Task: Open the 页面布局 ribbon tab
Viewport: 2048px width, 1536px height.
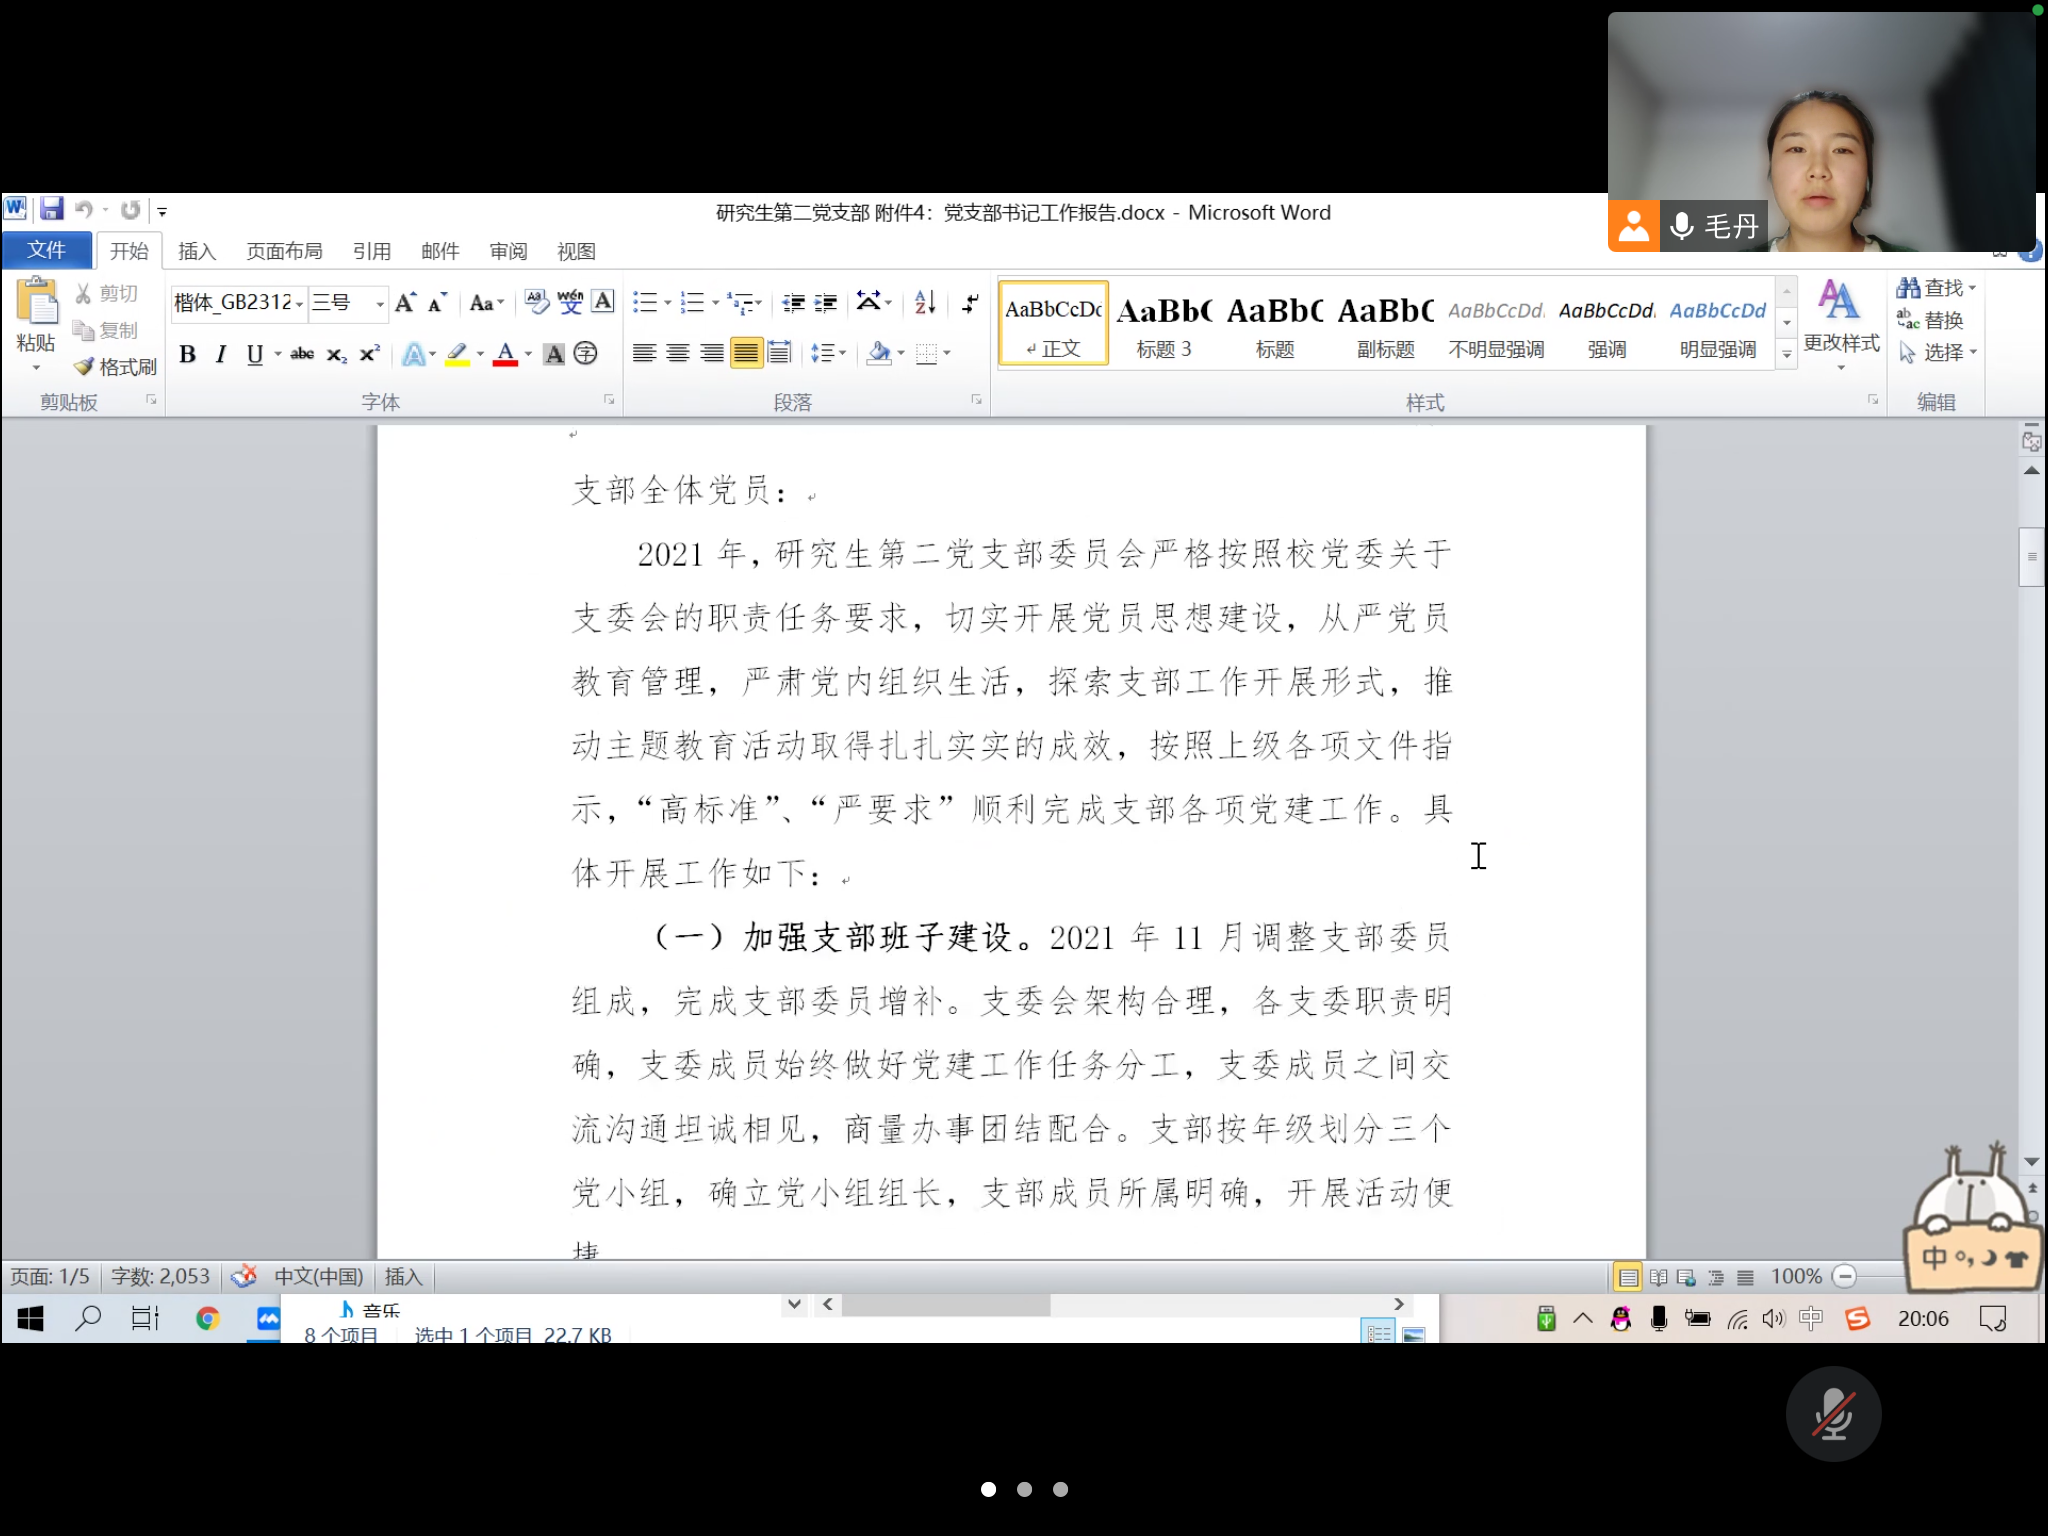Action: click(284, 251)
